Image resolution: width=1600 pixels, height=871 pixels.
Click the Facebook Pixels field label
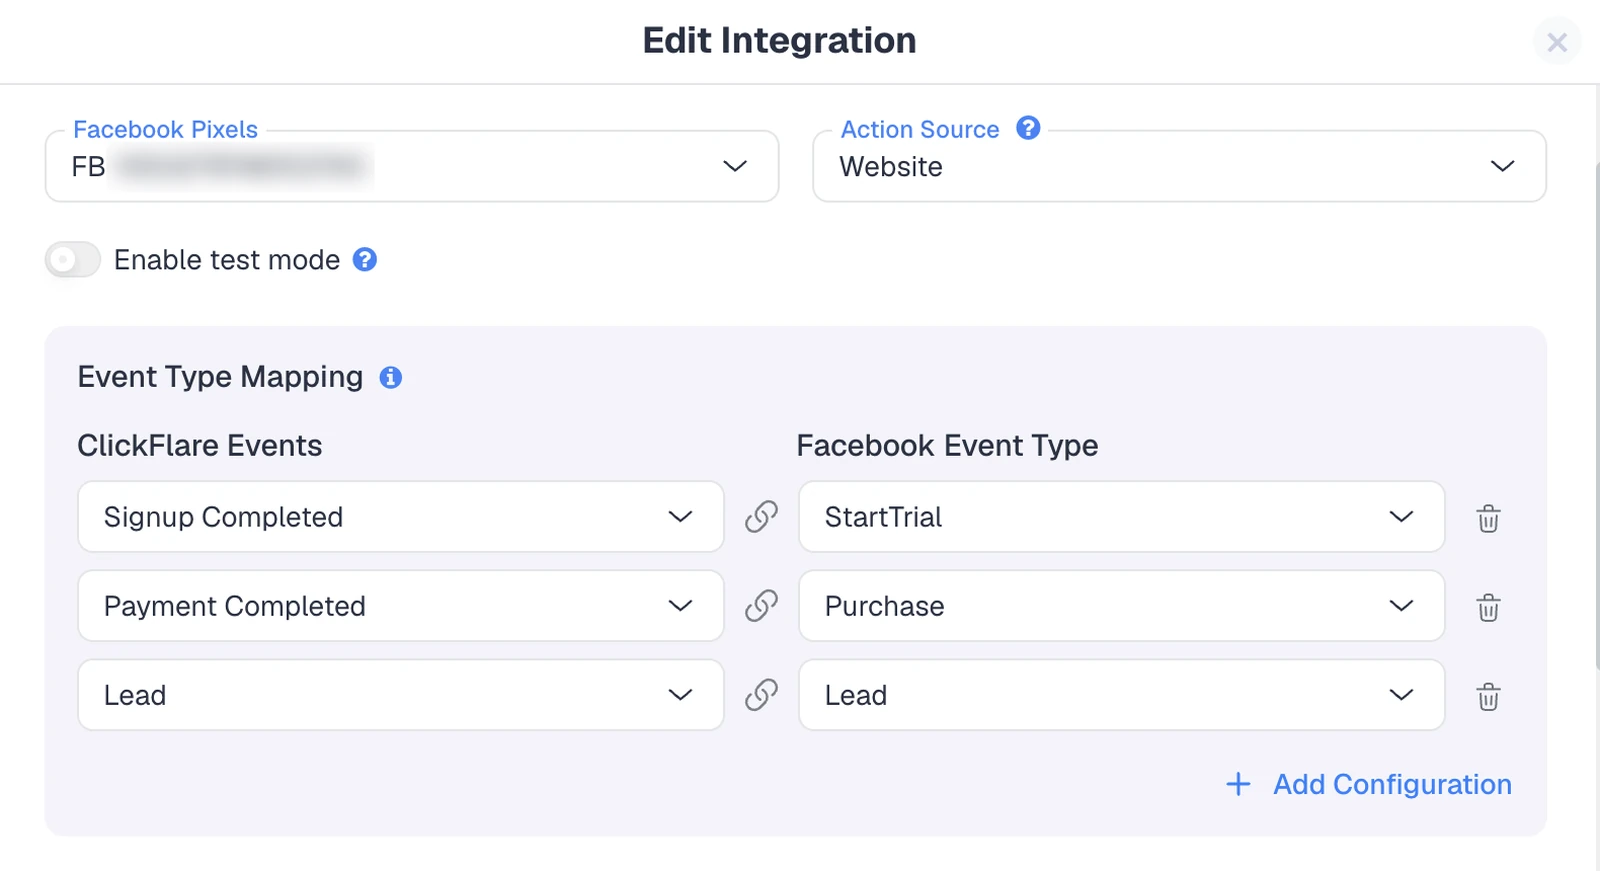pos(166,129)
